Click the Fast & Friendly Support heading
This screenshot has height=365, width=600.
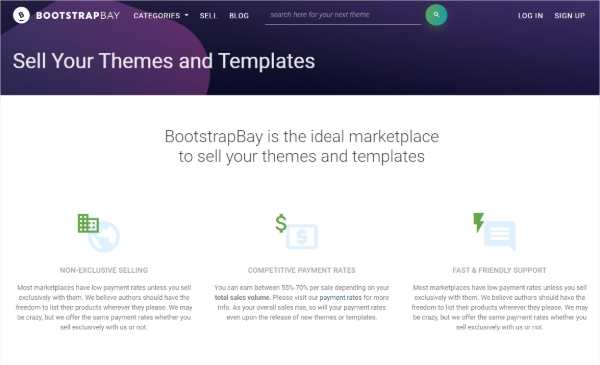click(499, 270)
